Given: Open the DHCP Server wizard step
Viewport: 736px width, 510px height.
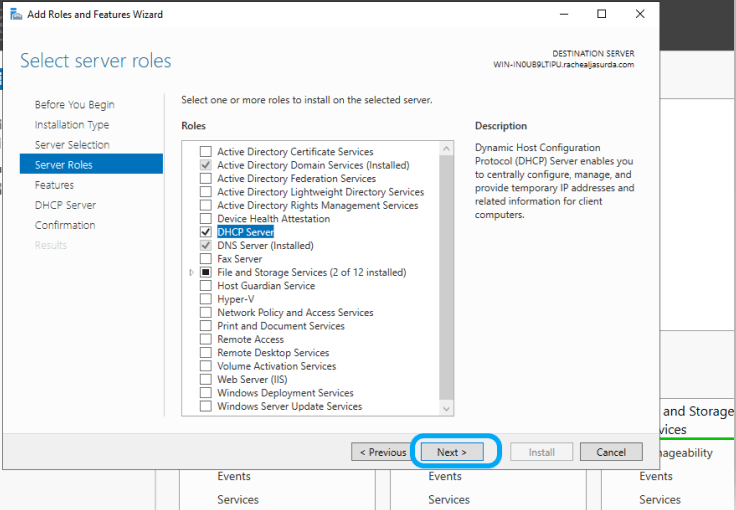Looking at the screenshot, I should (65, 205).
